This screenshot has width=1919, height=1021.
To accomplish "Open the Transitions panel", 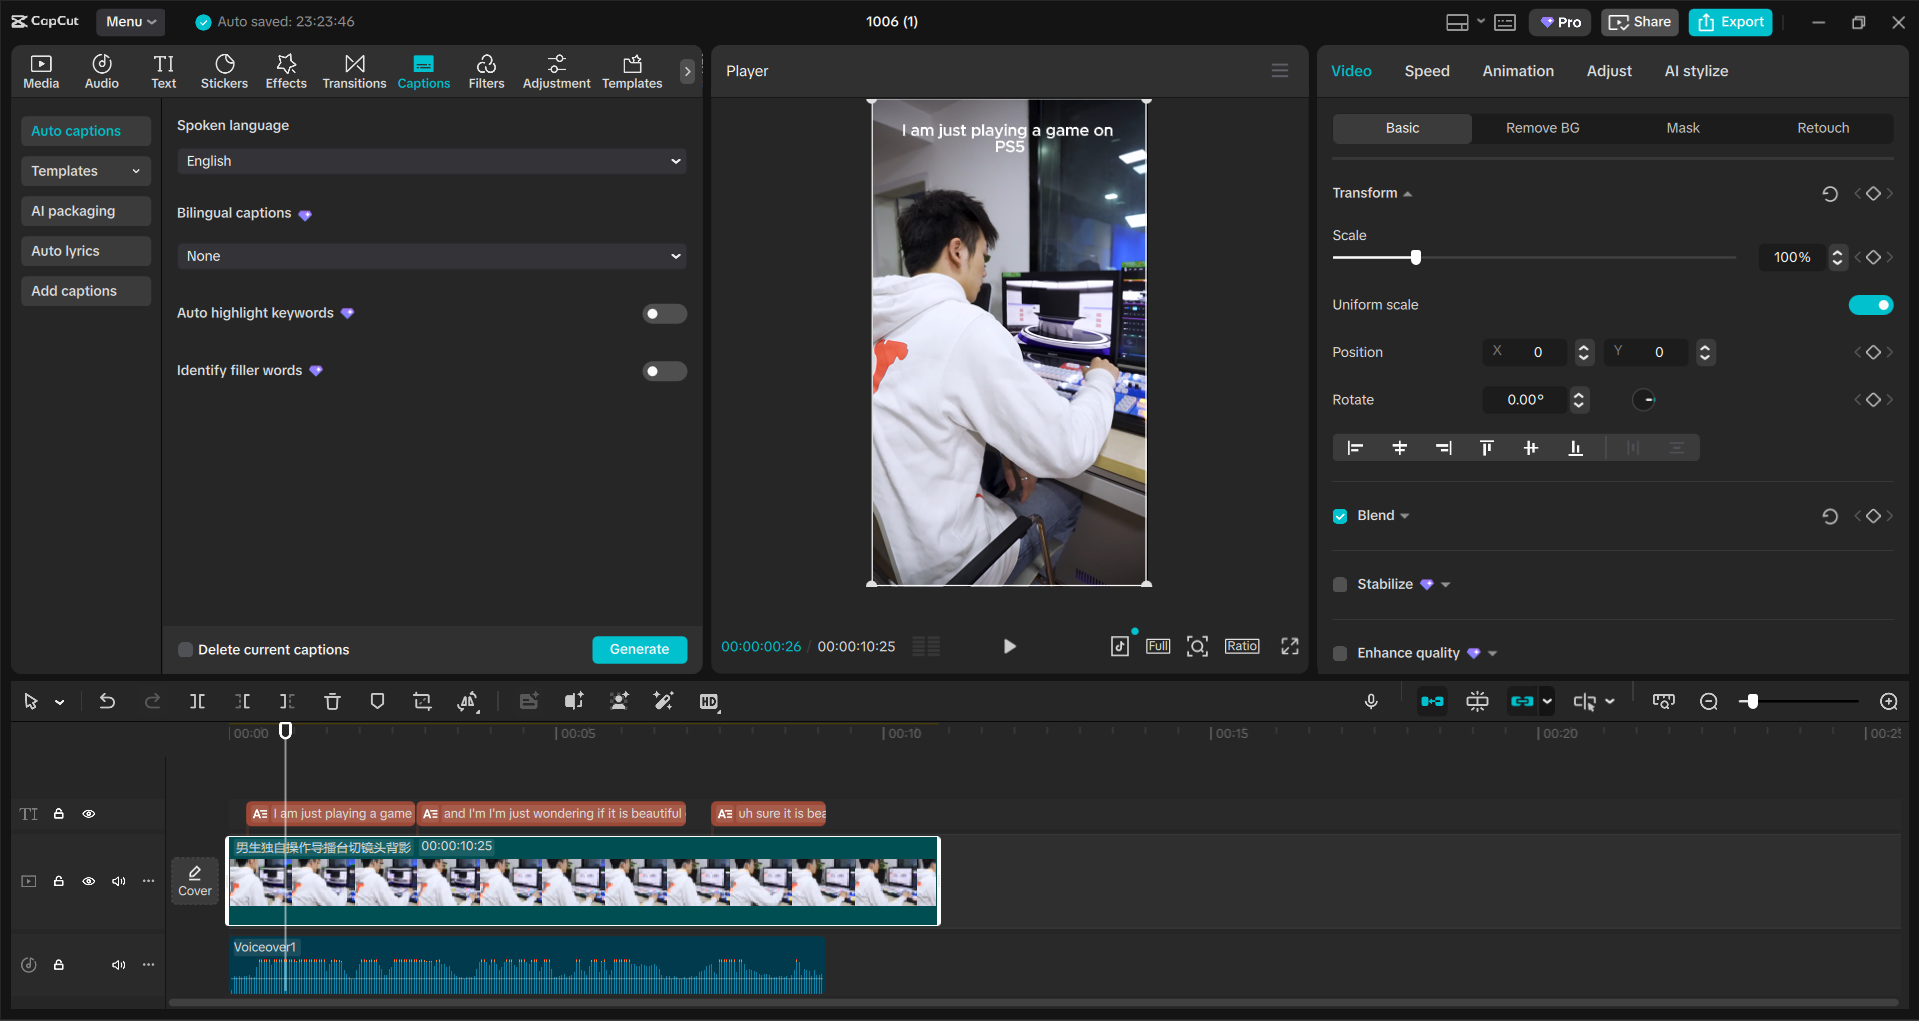I will pyautogui.click(x=354, y=70).
